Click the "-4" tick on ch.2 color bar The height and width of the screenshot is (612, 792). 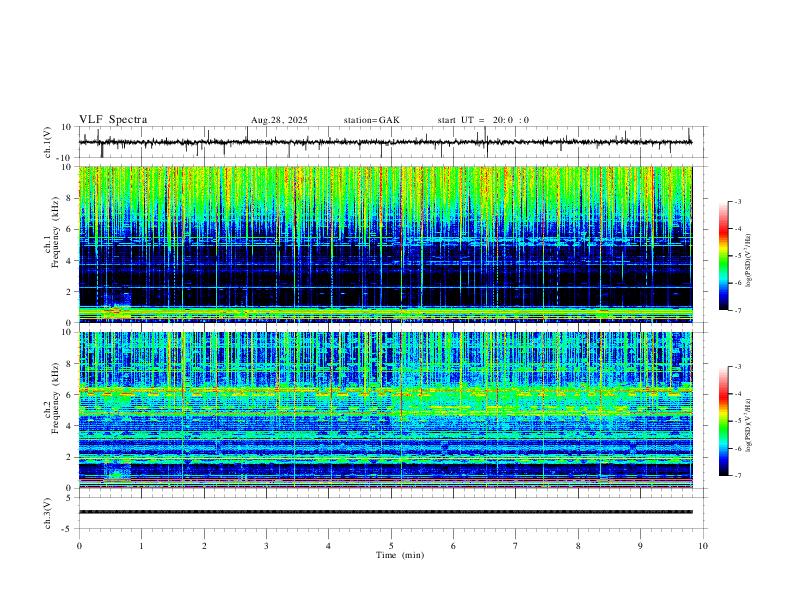[x=737, y=394]
